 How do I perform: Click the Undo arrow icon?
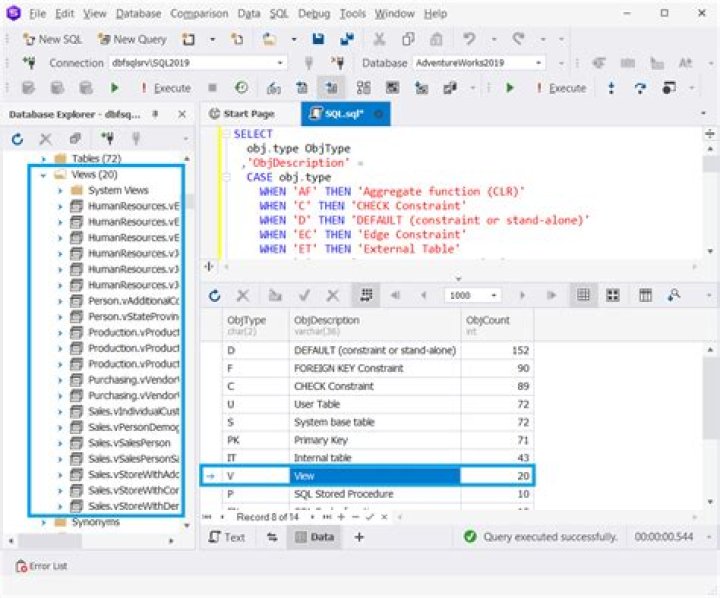pos(469,39)
